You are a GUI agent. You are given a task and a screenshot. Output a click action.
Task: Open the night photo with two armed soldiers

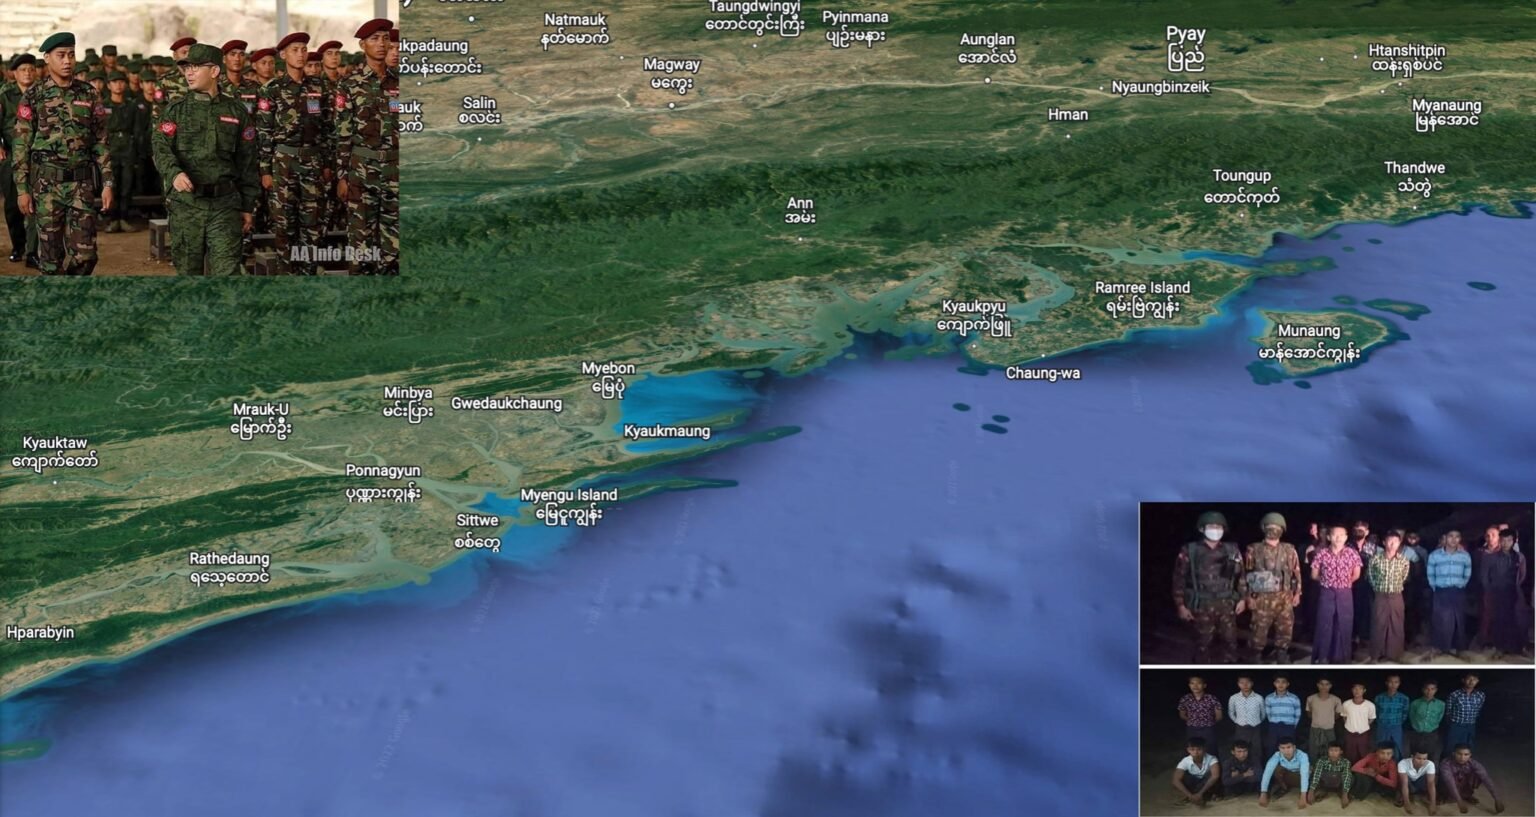coord(1336,583)
